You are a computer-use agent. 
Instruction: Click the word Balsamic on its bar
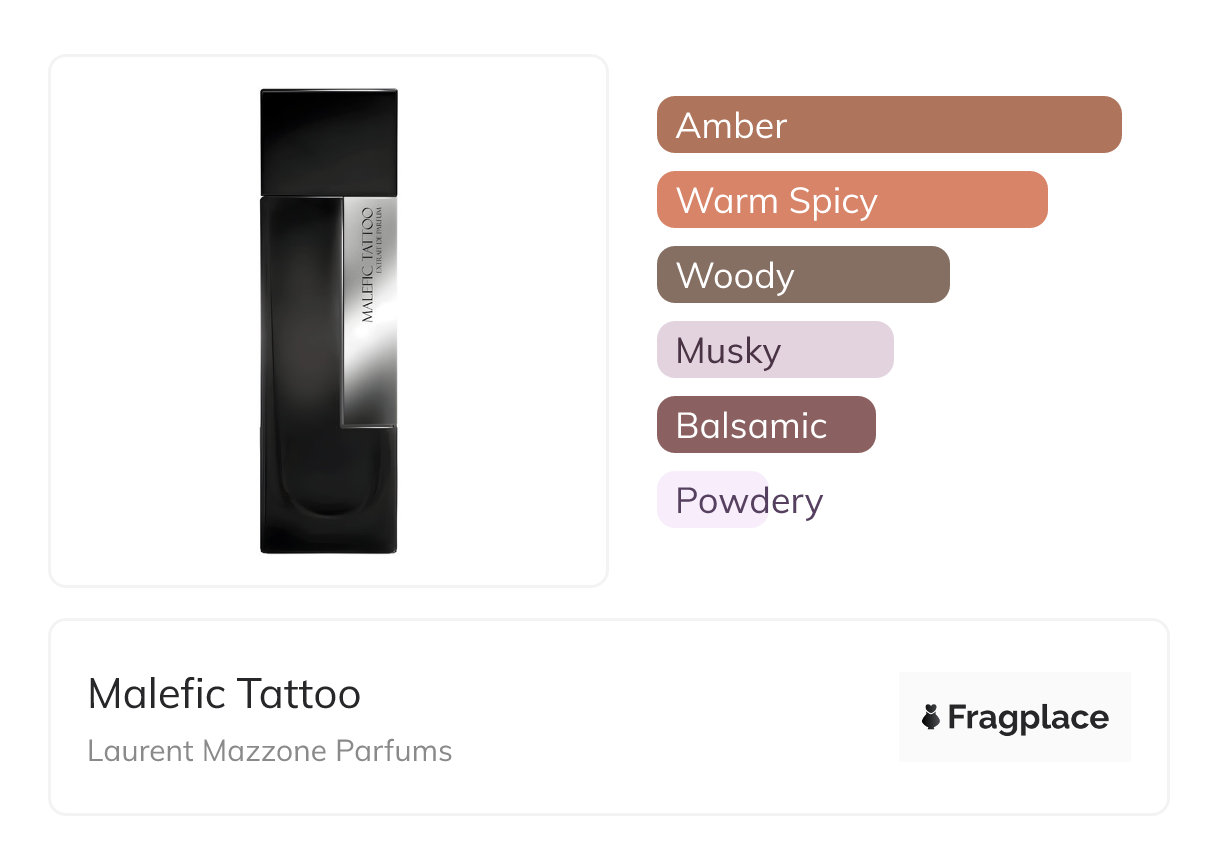pos(751,426)
